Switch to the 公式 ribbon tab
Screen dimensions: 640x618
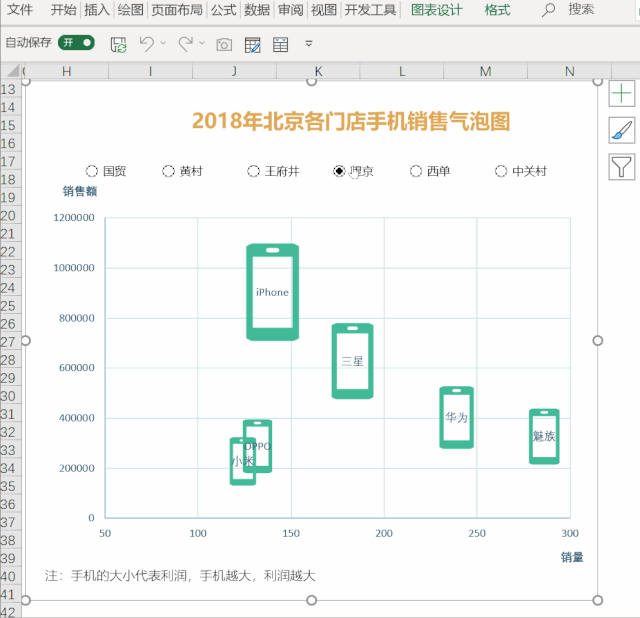(224, 9)
